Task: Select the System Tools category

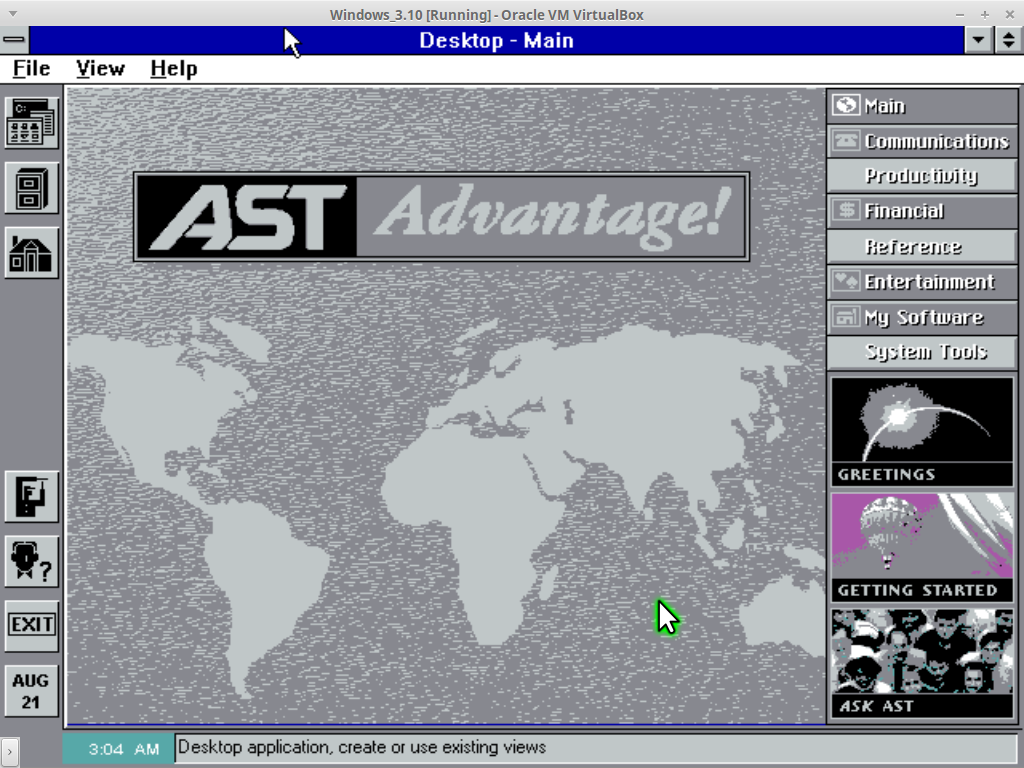Action: pyautogui.click(x=922, y=352)
